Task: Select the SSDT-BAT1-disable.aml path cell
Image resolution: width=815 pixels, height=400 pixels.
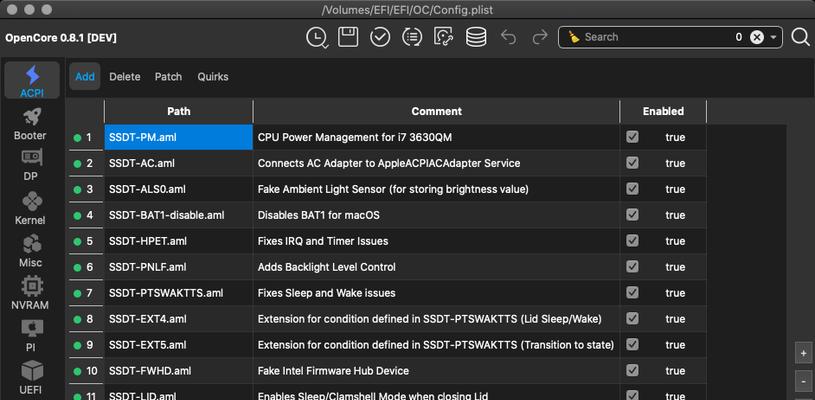Action: (x=179, y=215)
